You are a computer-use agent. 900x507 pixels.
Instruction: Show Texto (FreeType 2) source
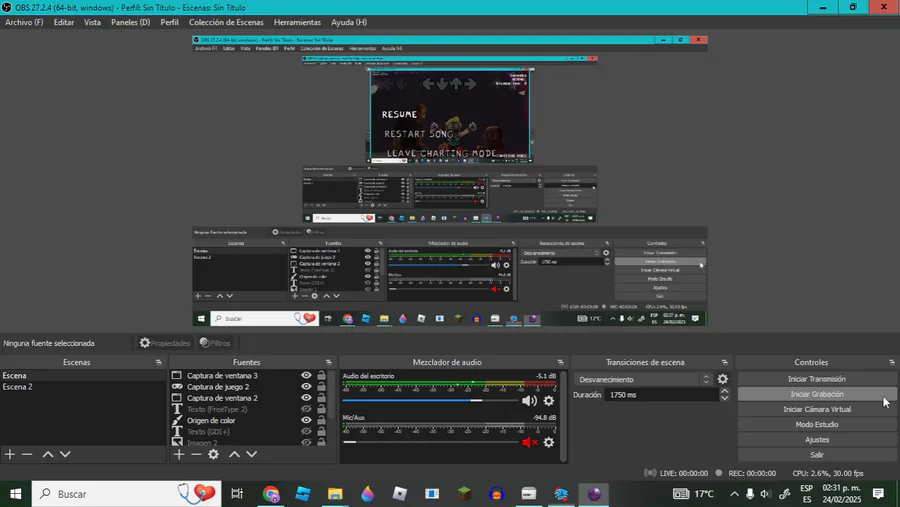point(307,409)
